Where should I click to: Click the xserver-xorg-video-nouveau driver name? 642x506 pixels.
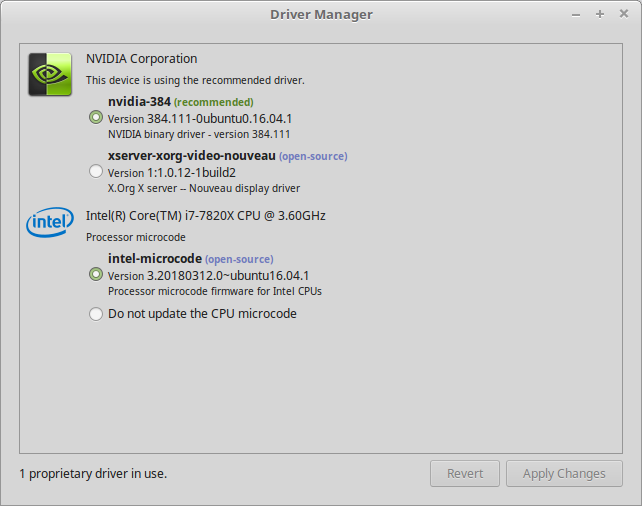click(x=192, y=156)
